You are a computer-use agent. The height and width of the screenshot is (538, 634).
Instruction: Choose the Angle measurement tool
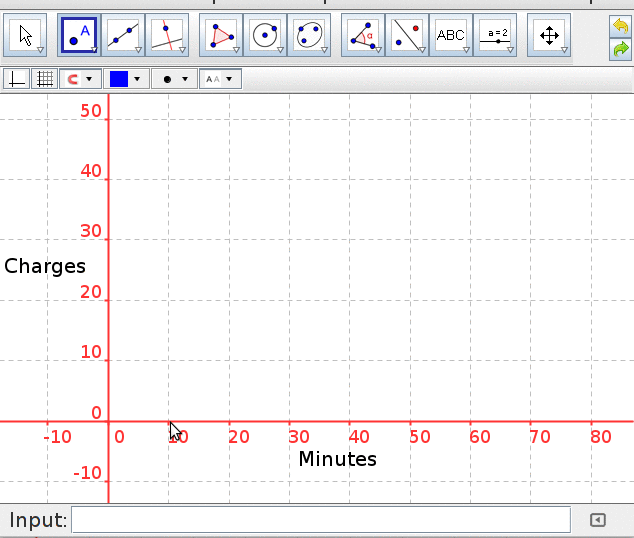(x=362, y=35)
